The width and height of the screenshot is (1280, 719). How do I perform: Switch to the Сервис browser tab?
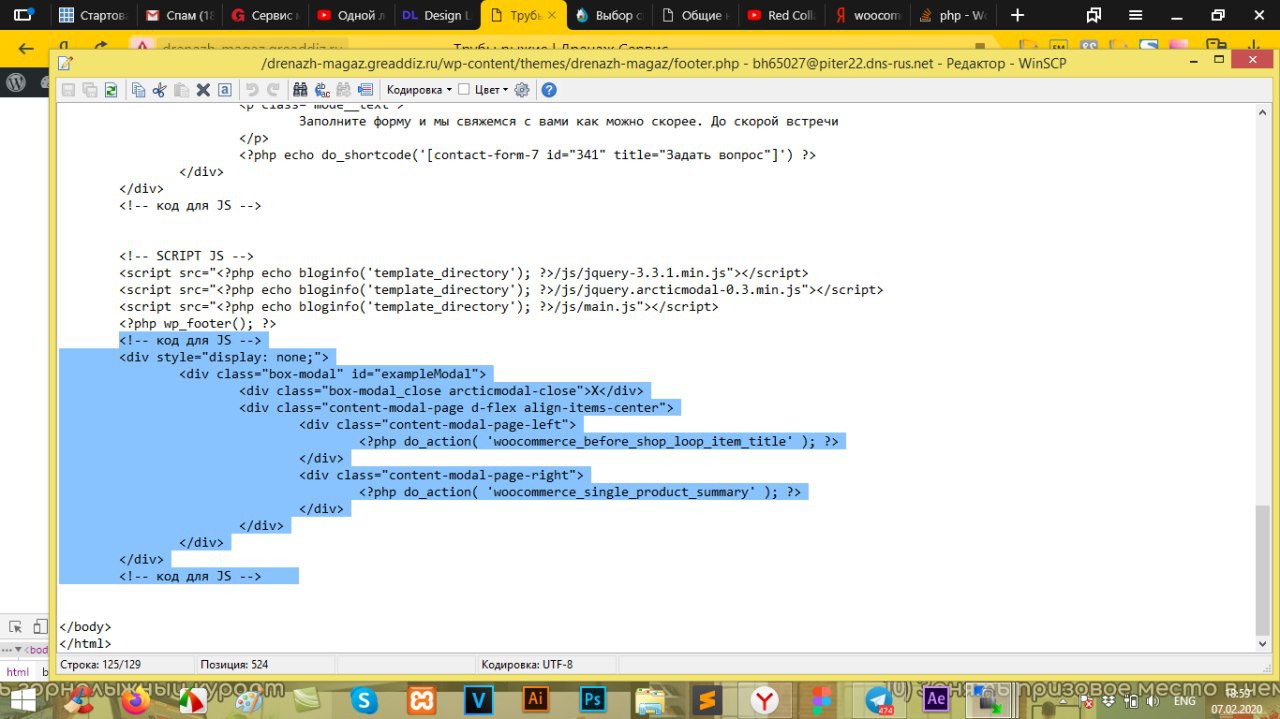265,15
